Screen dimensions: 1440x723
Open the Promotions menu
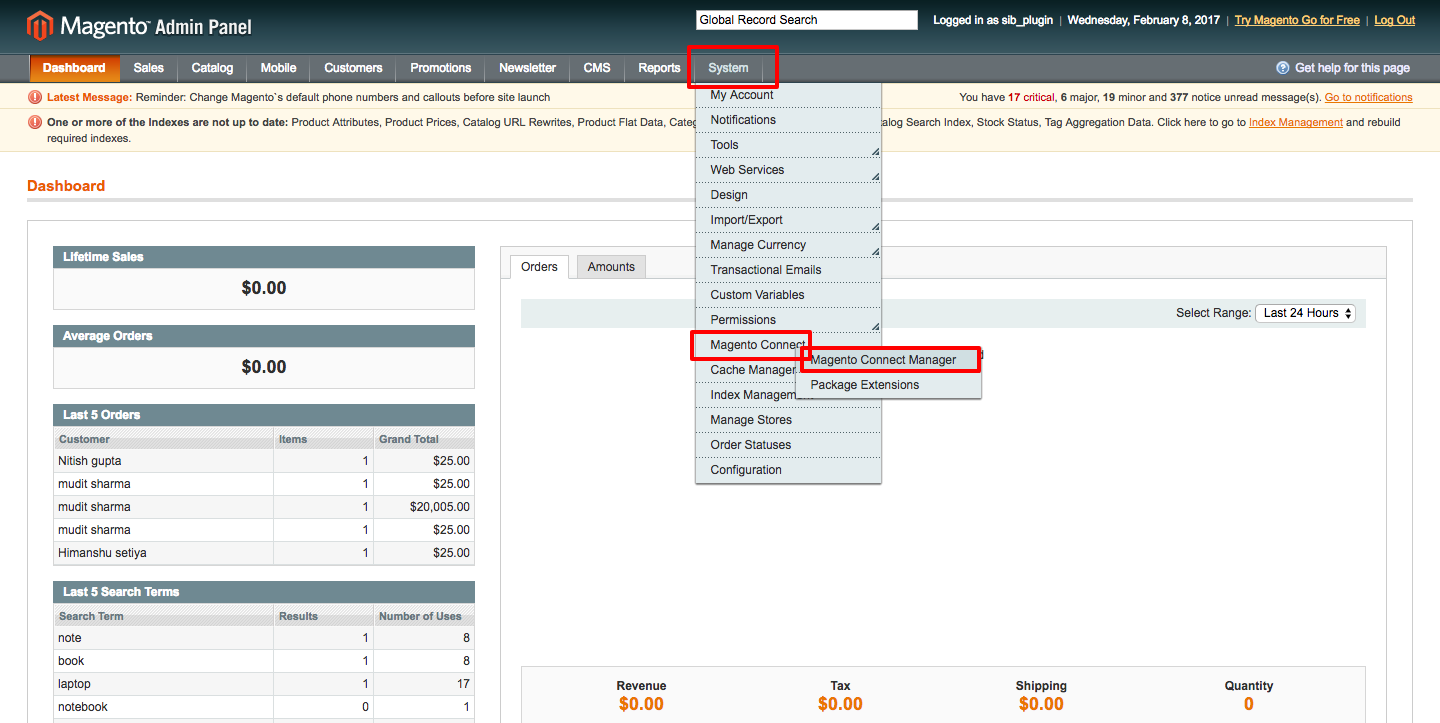coord(440,68)
